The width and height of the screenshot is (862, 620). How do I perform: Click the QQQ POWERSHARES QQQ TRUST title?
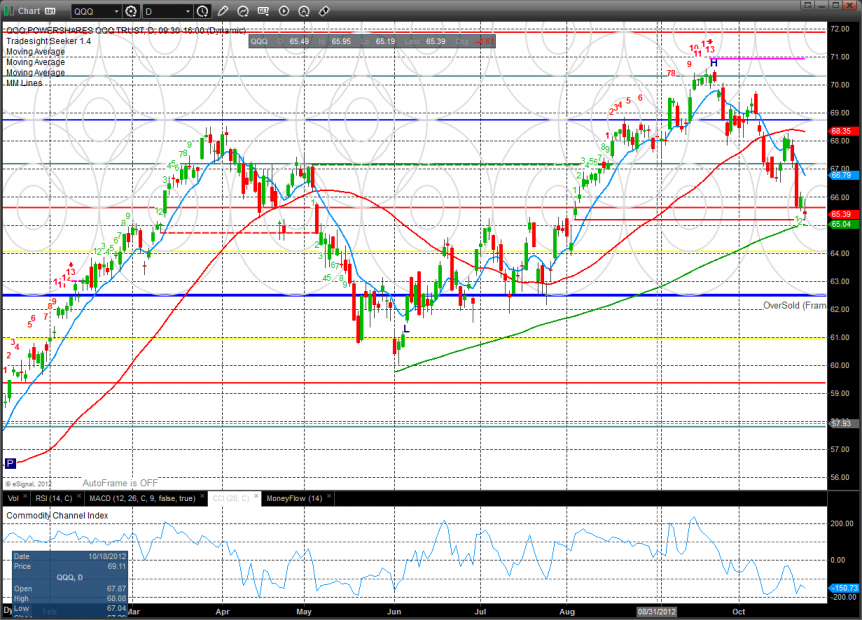[x=125, y=30]
